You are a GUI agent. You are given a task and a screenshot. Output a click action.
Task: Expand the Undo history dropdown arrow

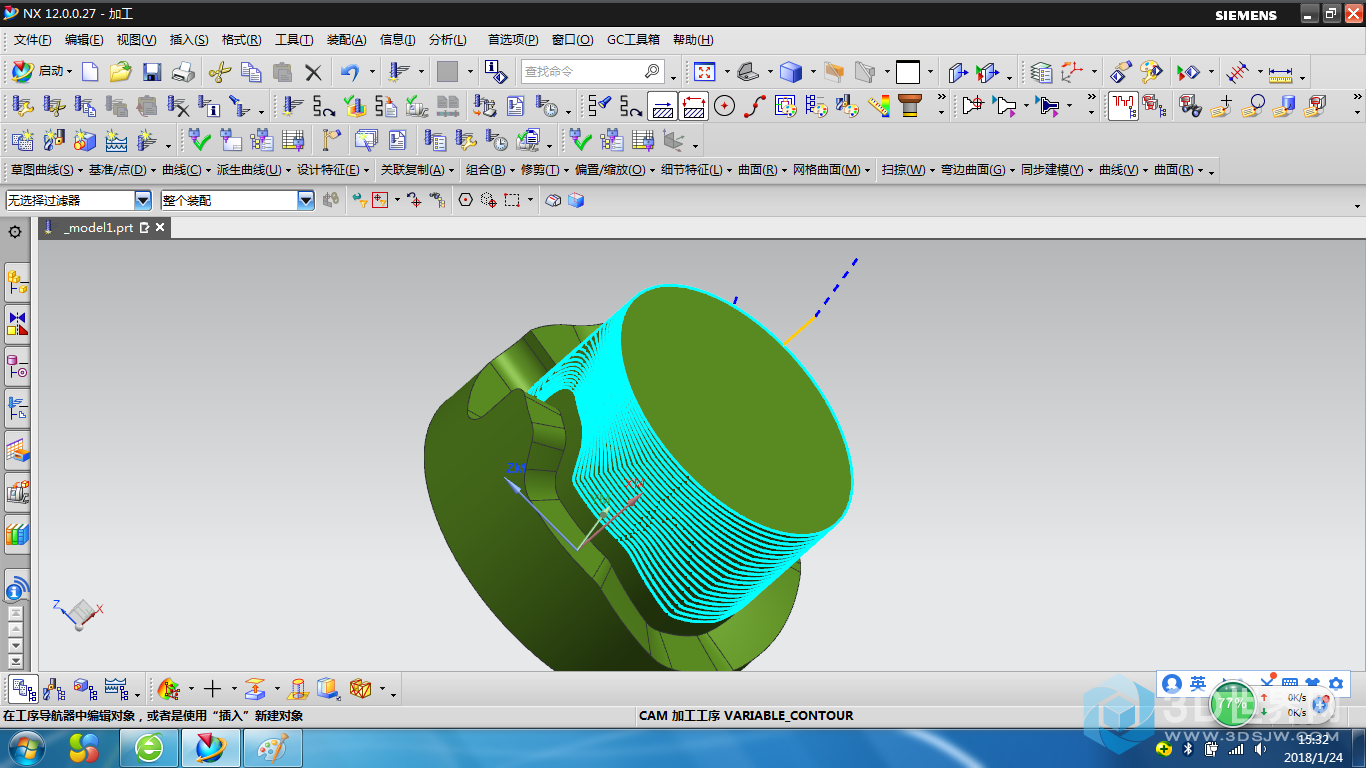(372, 72)
